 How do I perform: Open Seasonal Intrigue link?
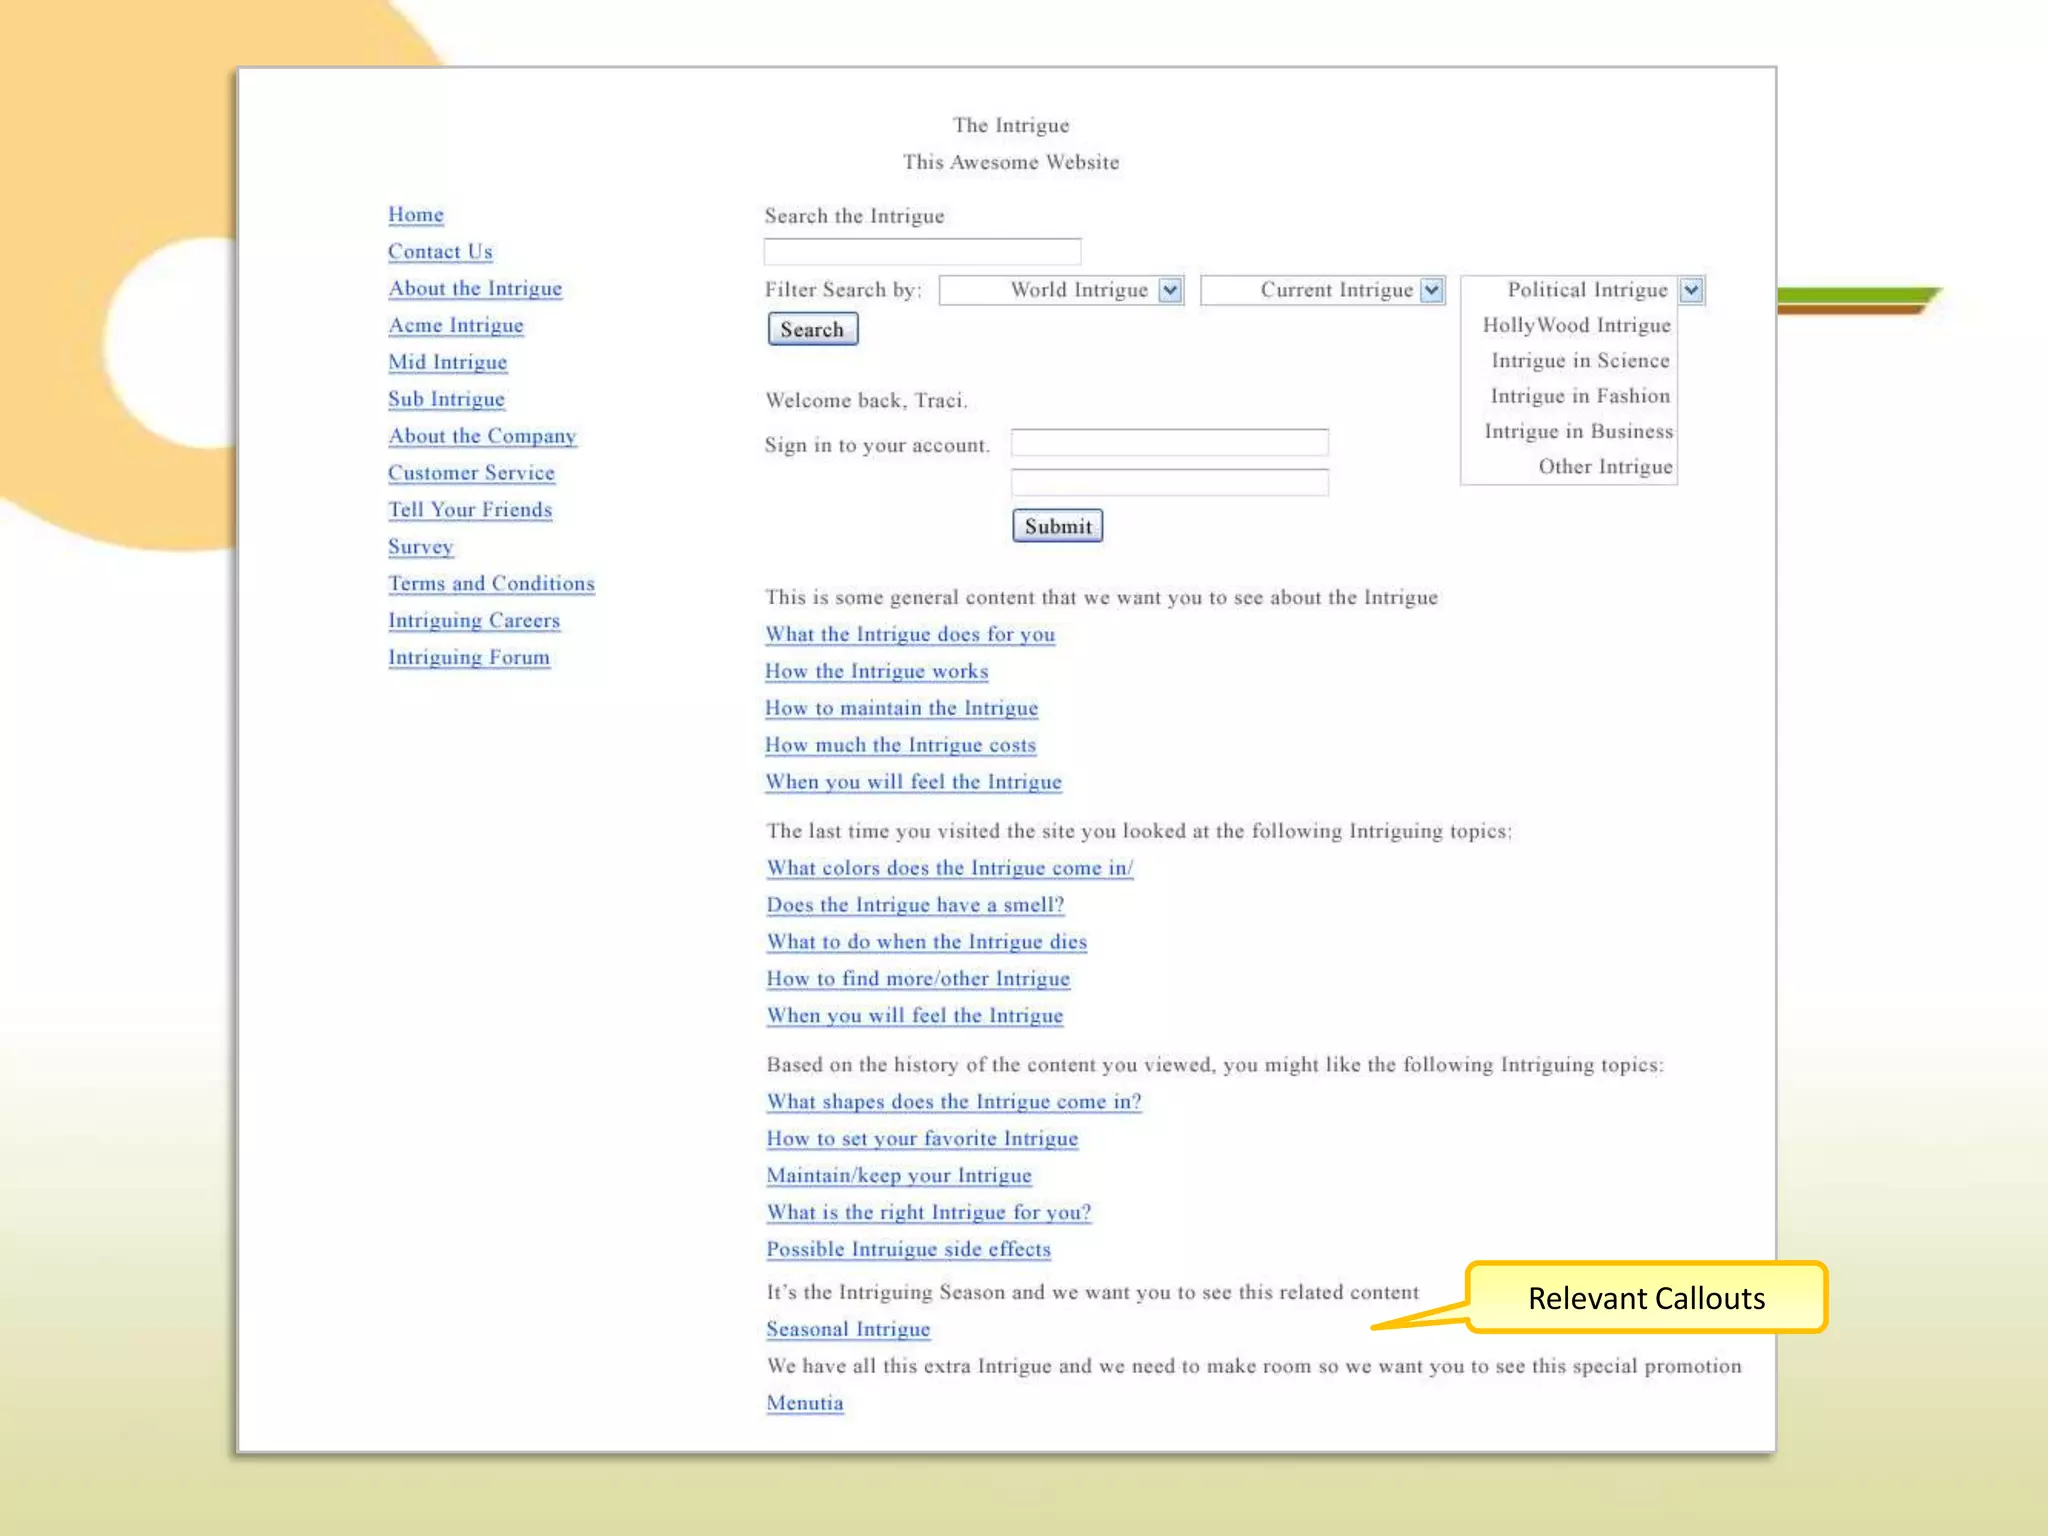pos(848,1330)
